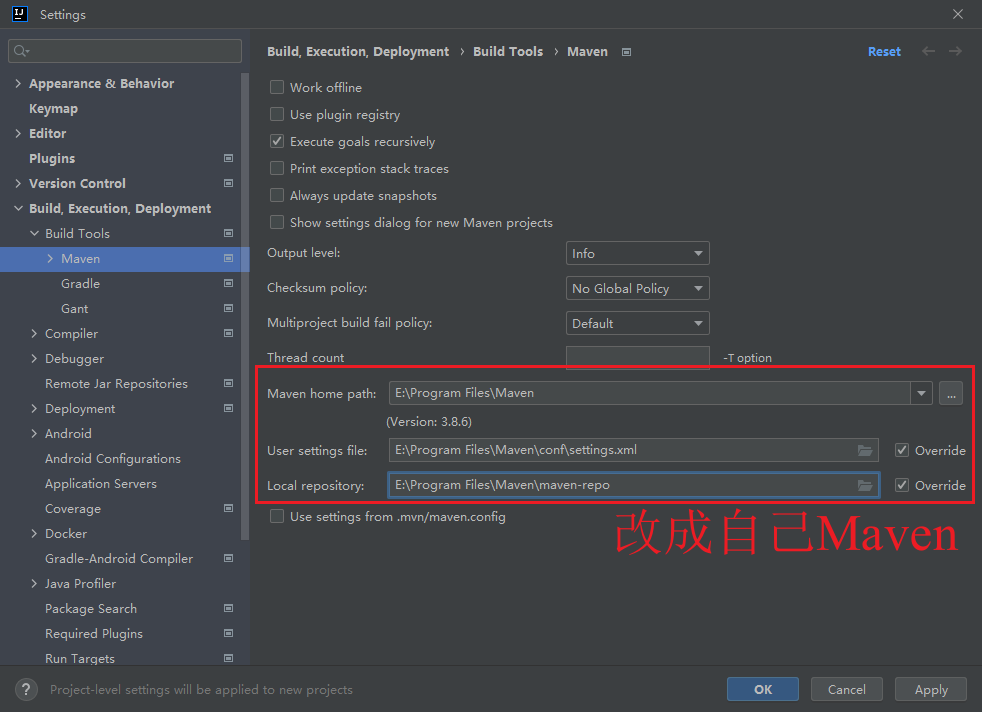Image resolution: width=982 pixels, height=712 pixels.
Task: Open the Checksum policy dropdown
Action: [x=637, y=288]
